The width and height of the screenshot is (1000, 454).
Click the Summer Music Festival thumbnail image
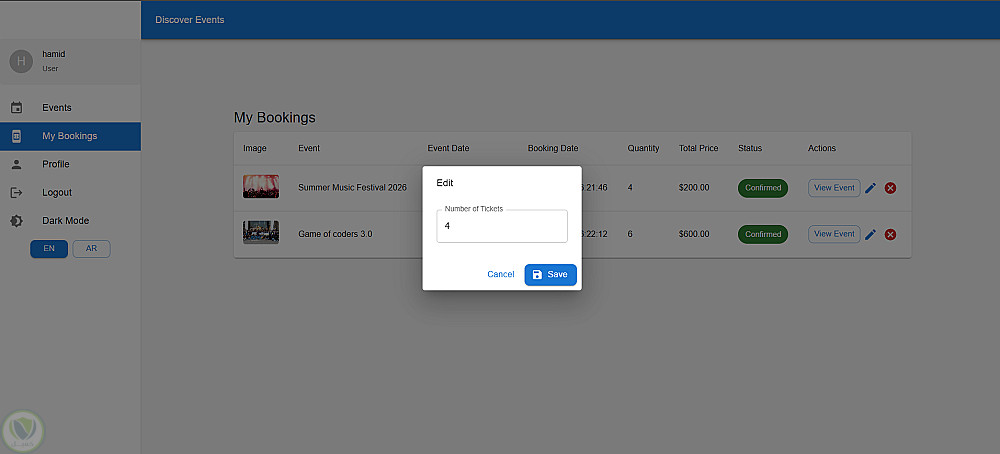[x=261, y=186]
